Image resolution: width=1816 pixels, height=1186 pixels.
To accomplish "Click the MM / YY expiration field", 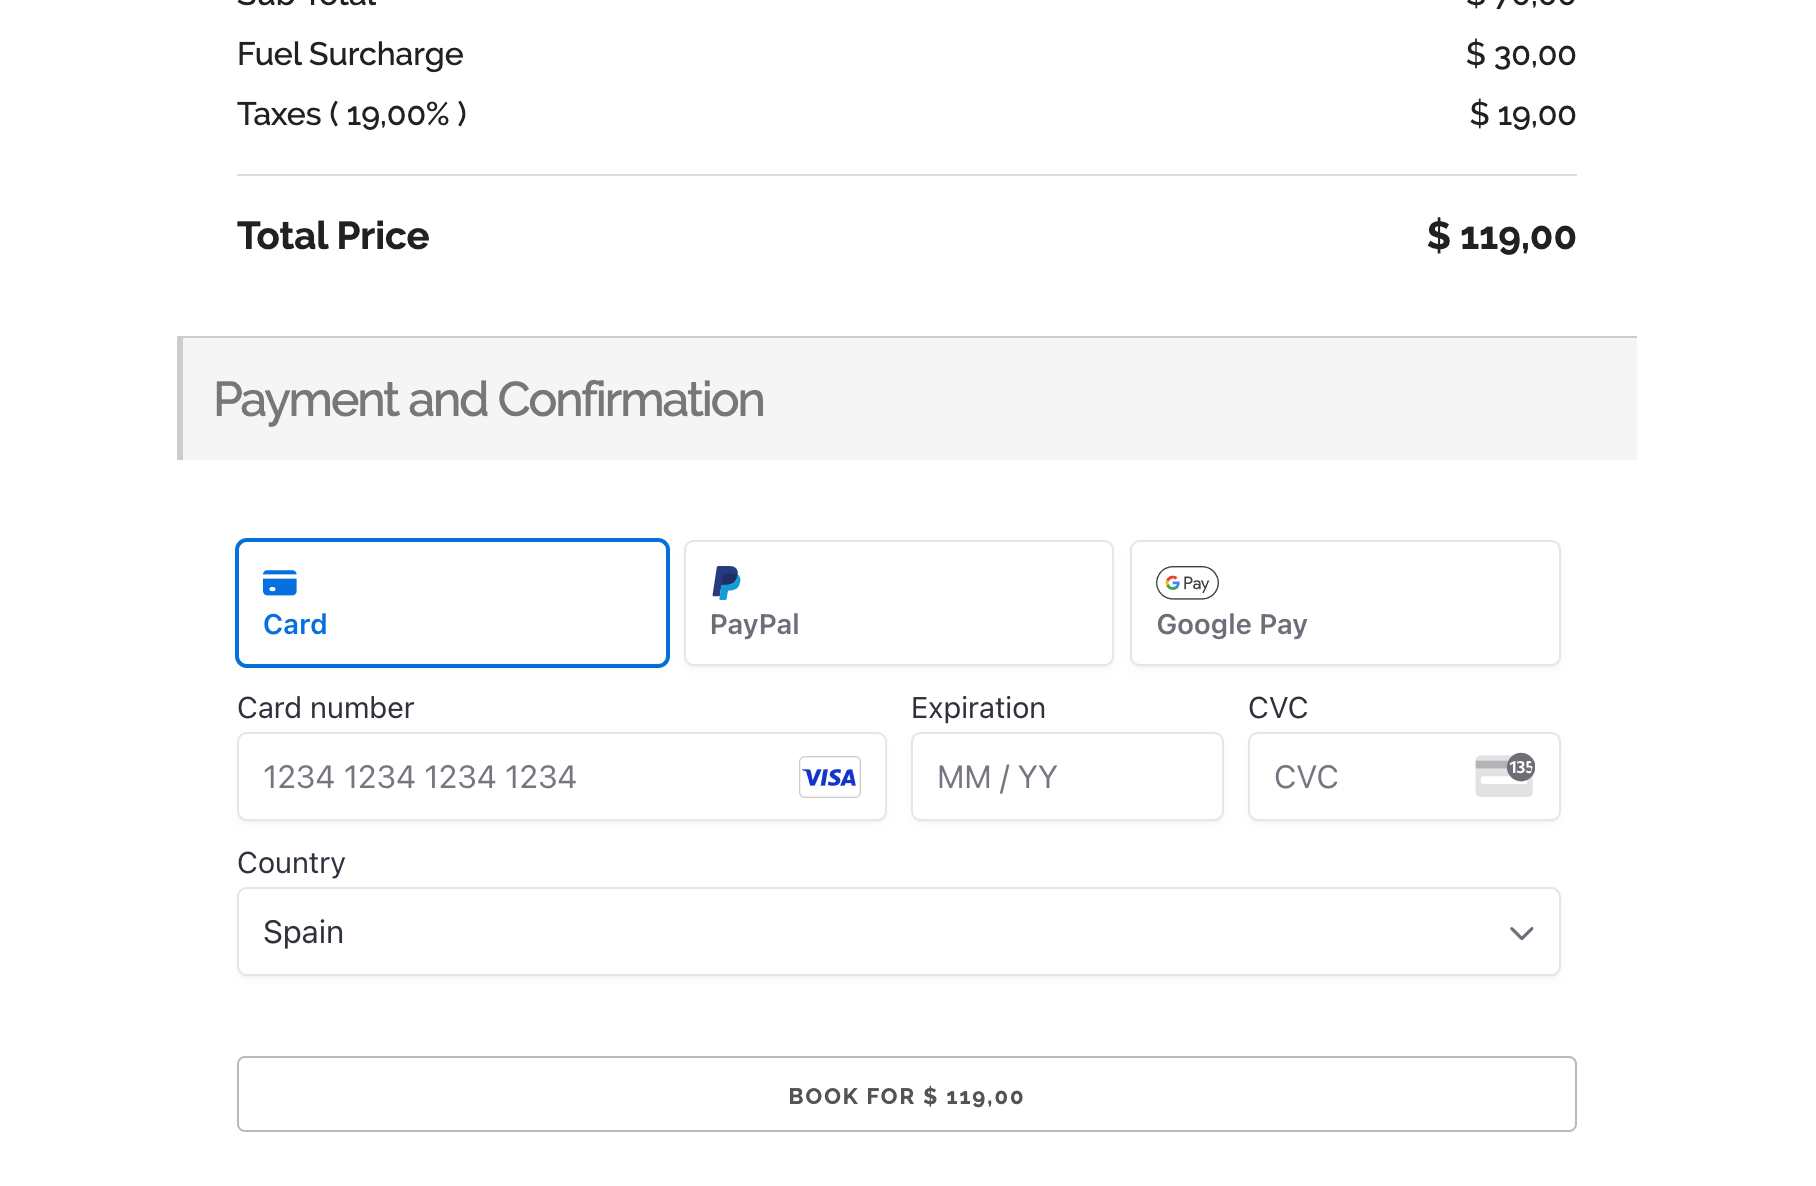I will (1066, 777).
